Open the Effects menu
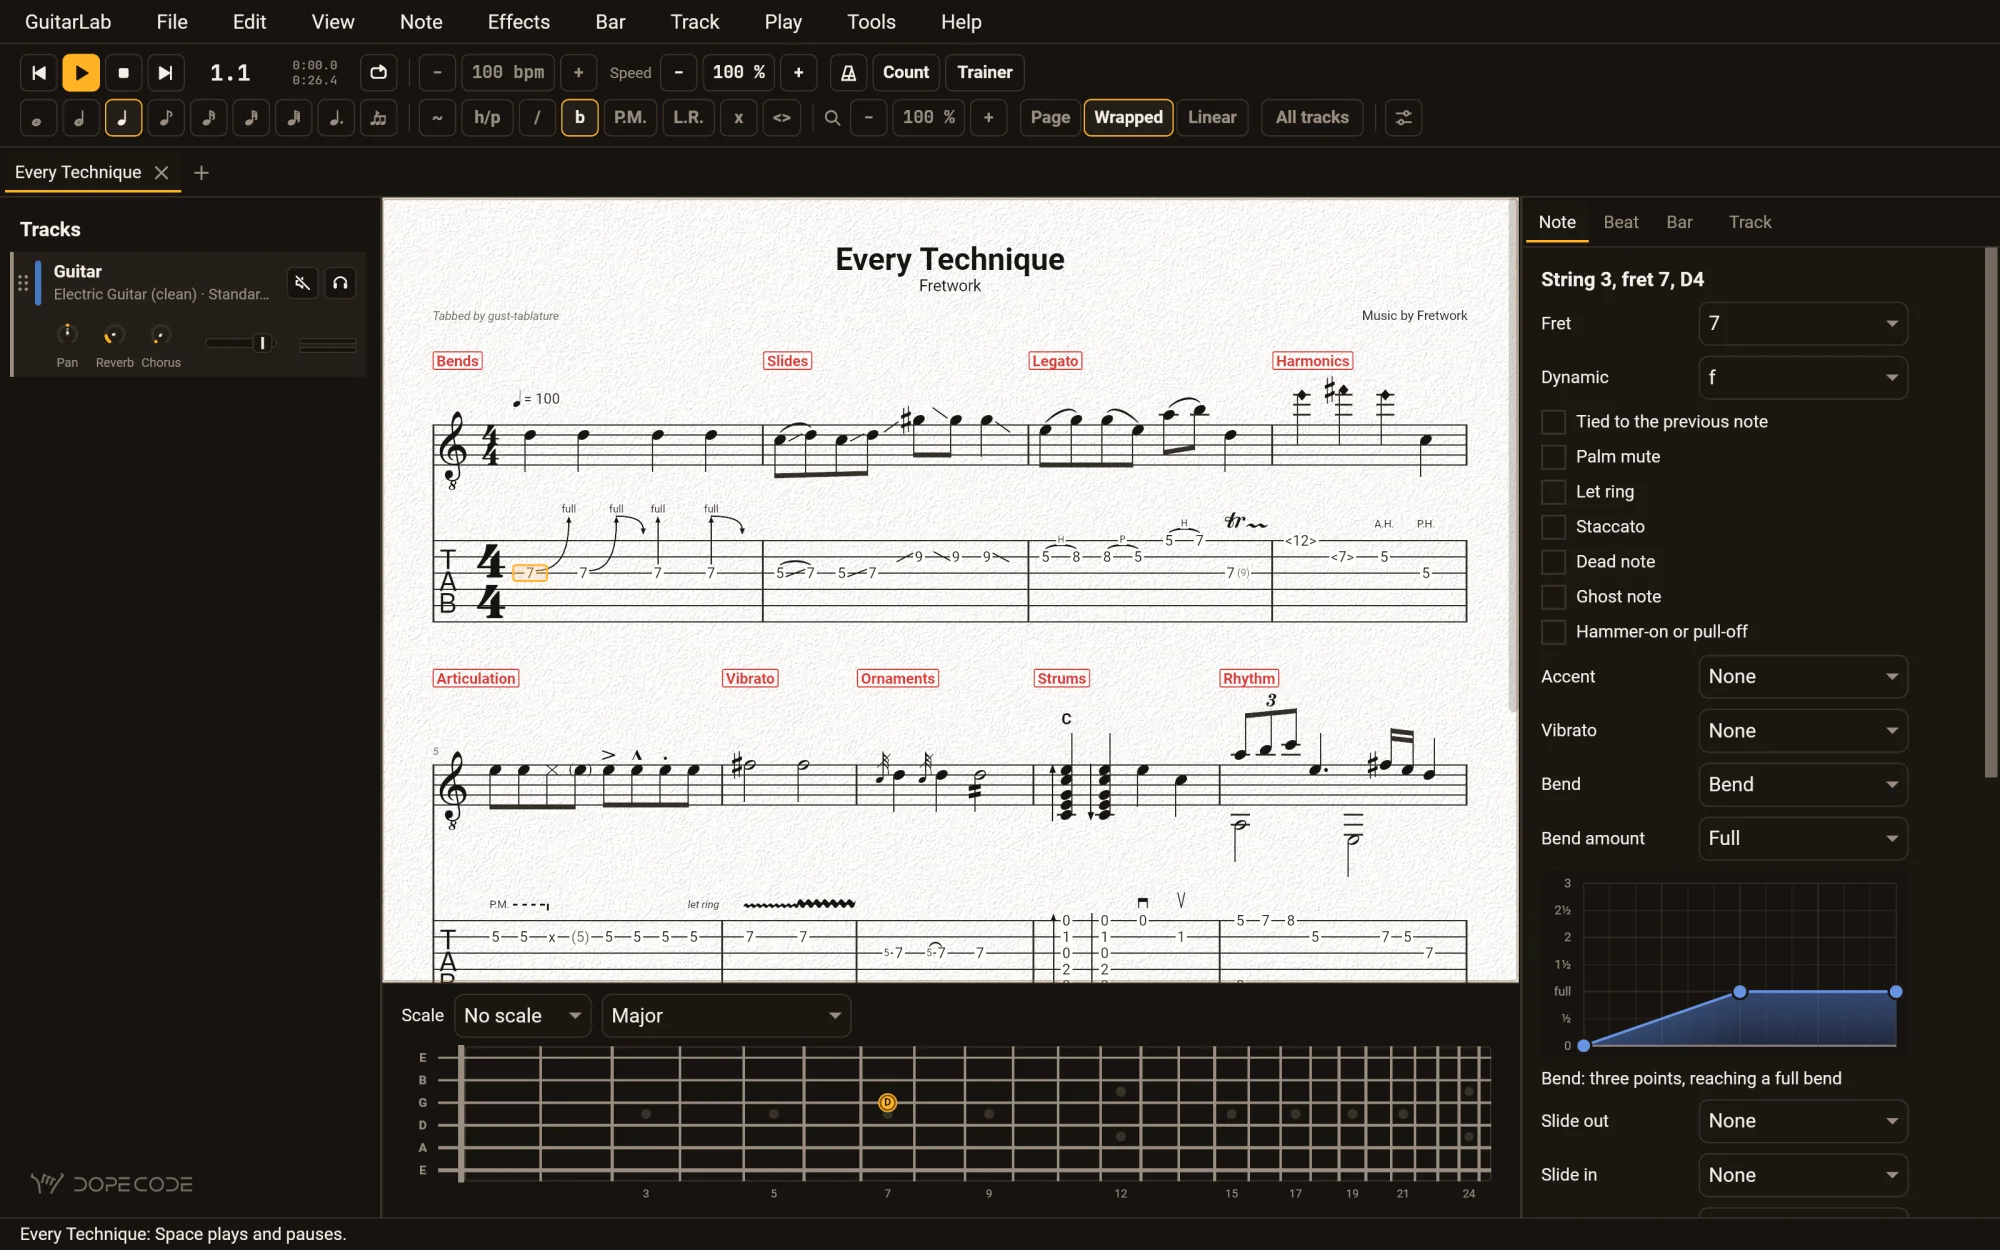 click(x=519, y=22)
